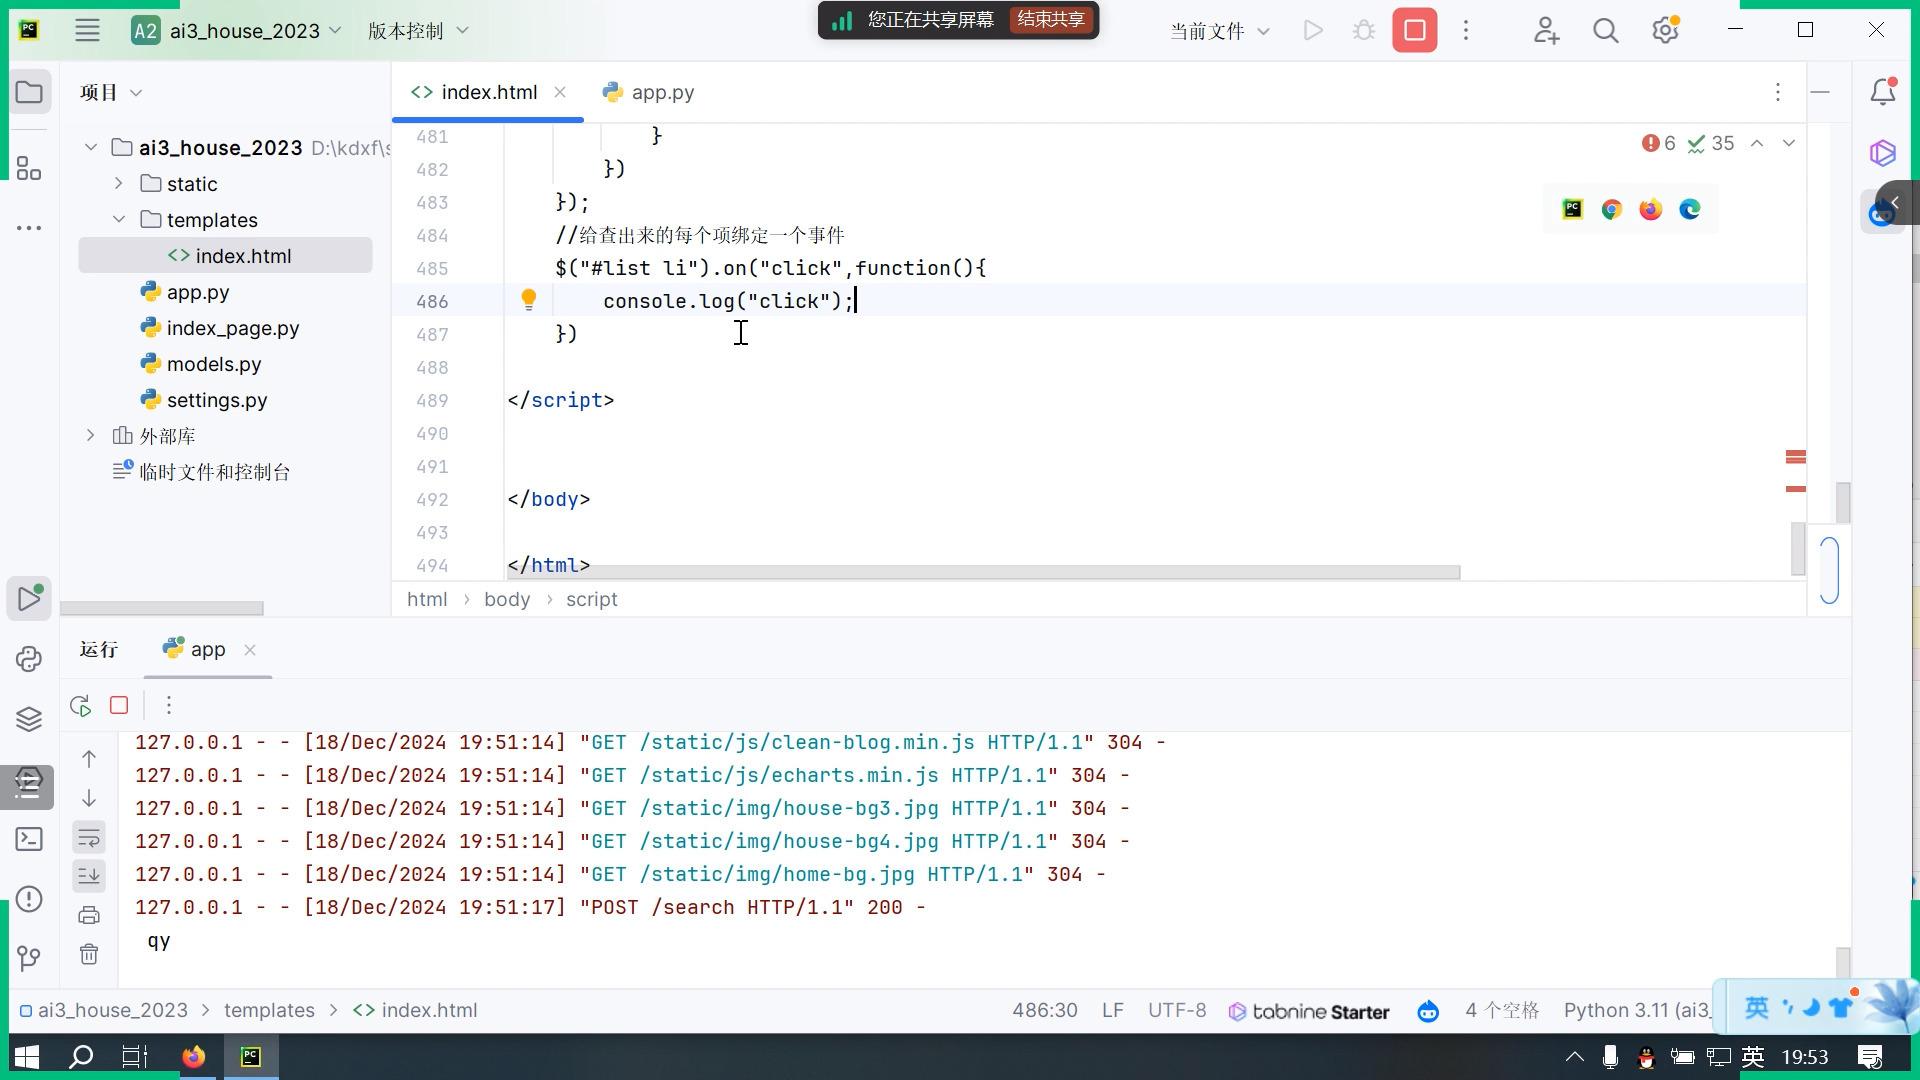The height and width of the screenshot is (1080, 1920).
Task: Open Search Everywhere magnifier
Action: (1606, 30)
